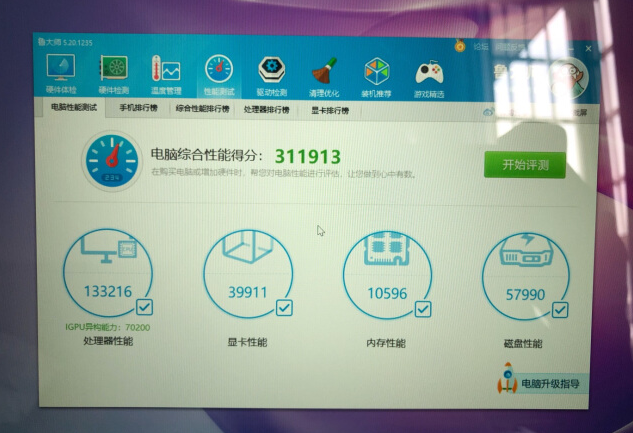
Task: Open 装机推荐 cube icon
Action: (x=376, y=78)
